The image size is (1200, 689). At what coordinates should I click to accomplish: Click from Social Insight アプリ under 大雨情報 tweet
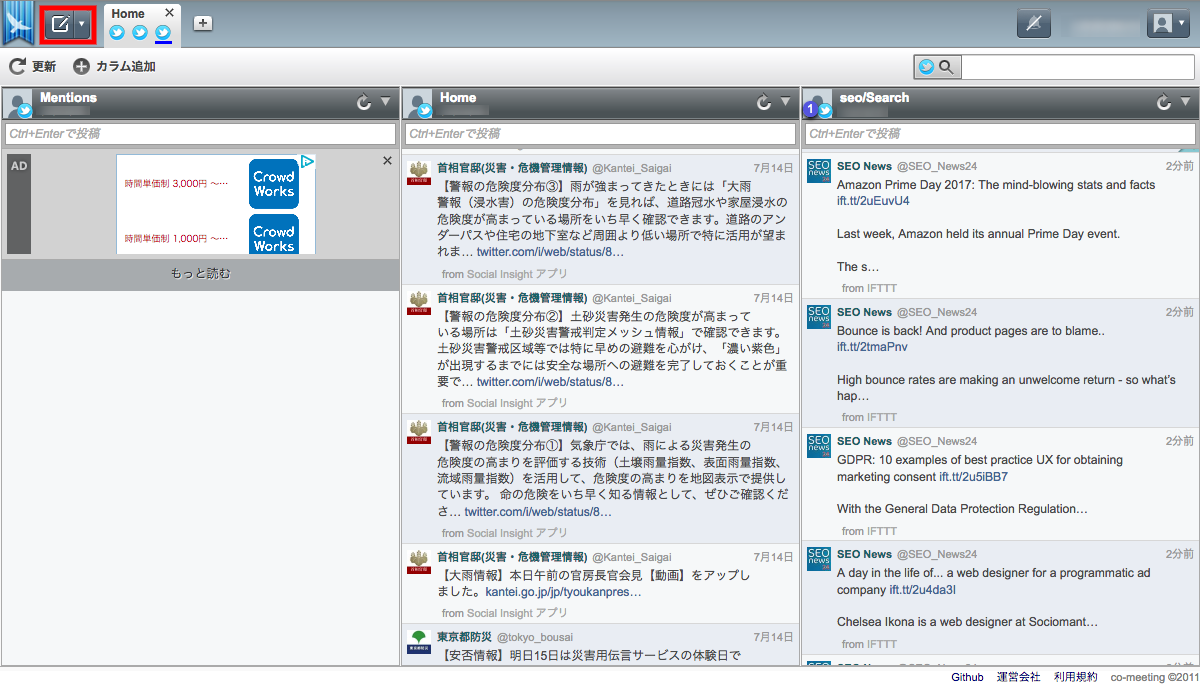tap(504, 614)
